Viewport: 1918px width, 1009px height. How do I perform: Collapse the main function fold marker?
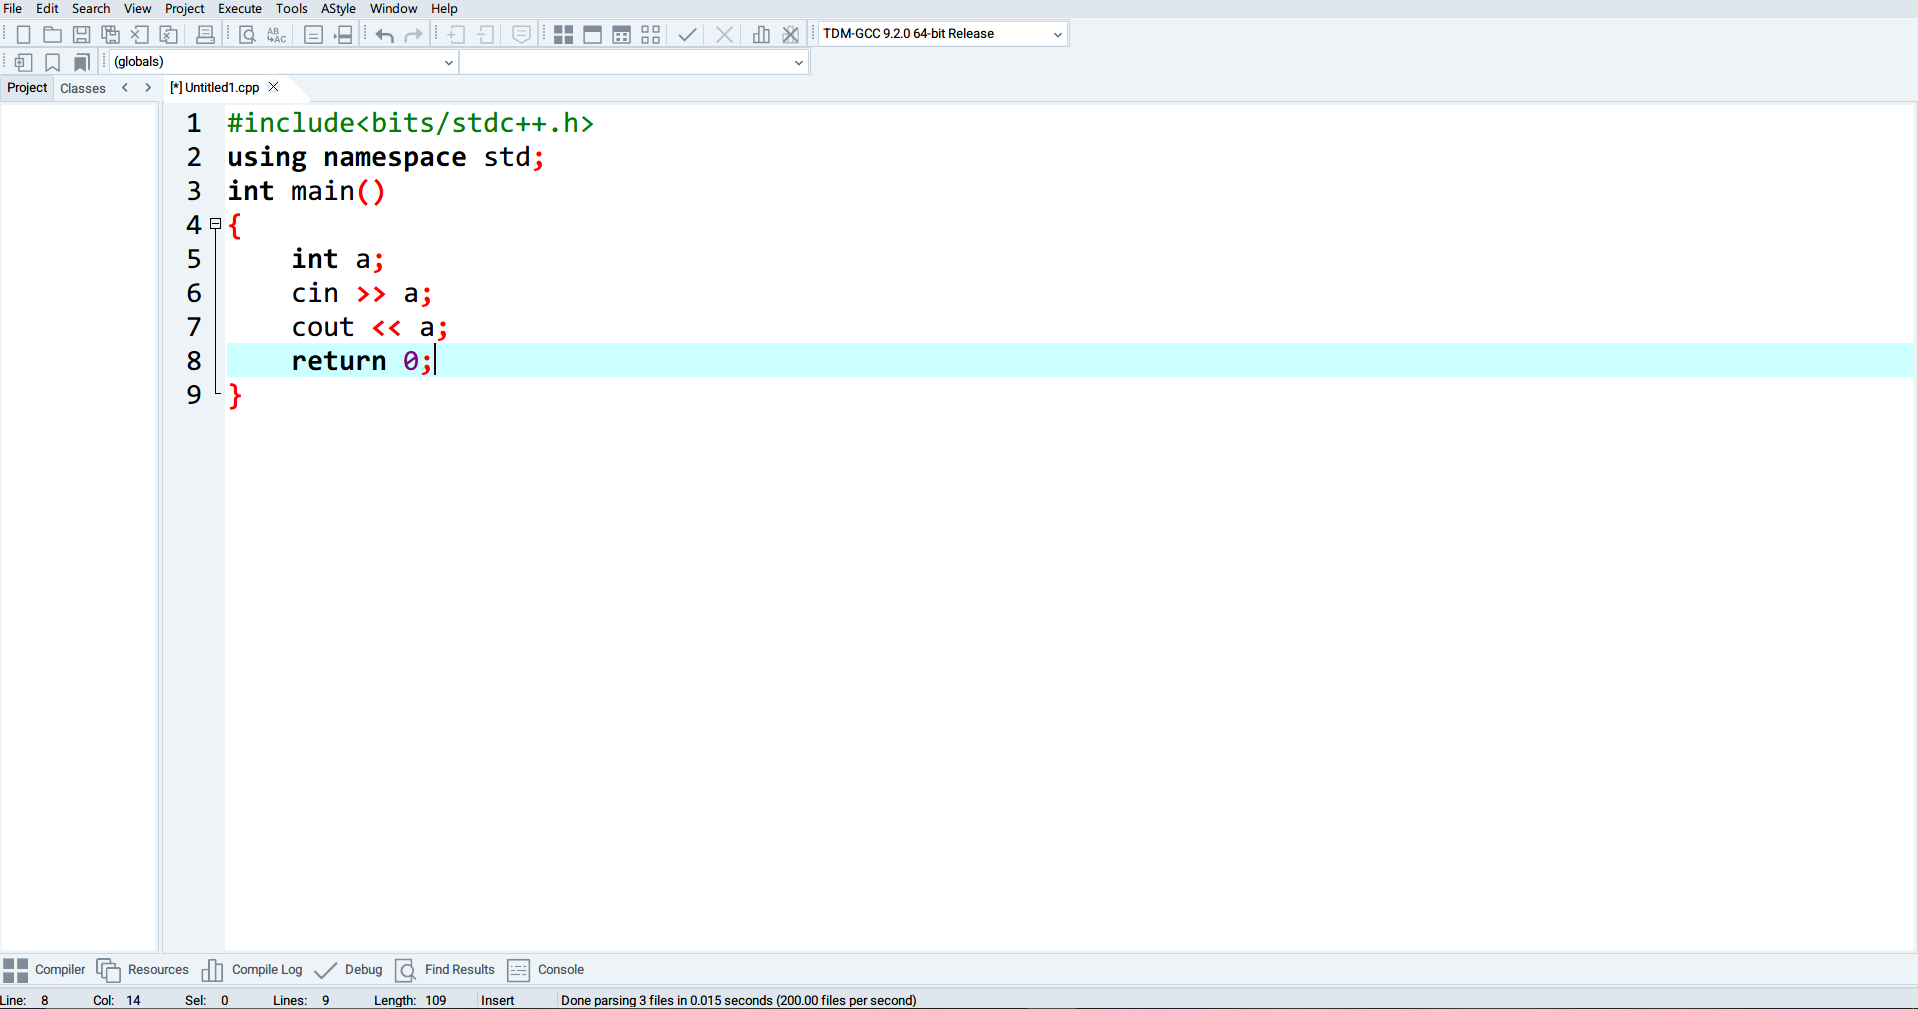215,225
